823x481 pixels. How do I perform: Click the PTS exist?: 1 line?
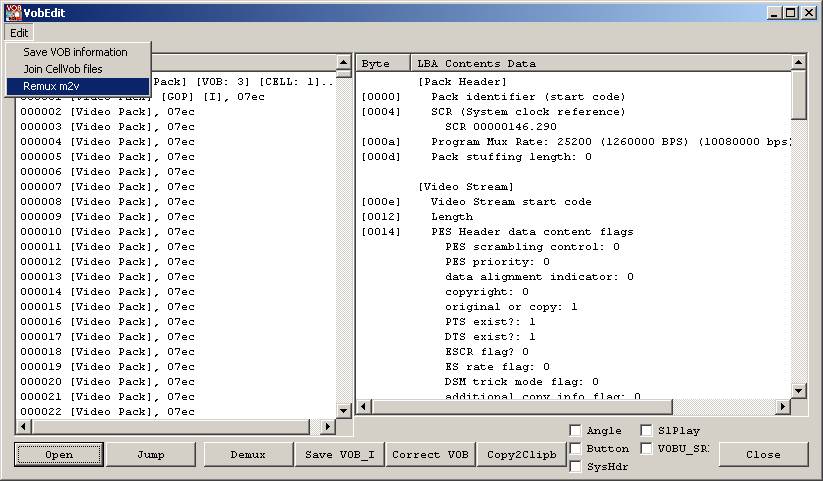(x=490, y=321)
